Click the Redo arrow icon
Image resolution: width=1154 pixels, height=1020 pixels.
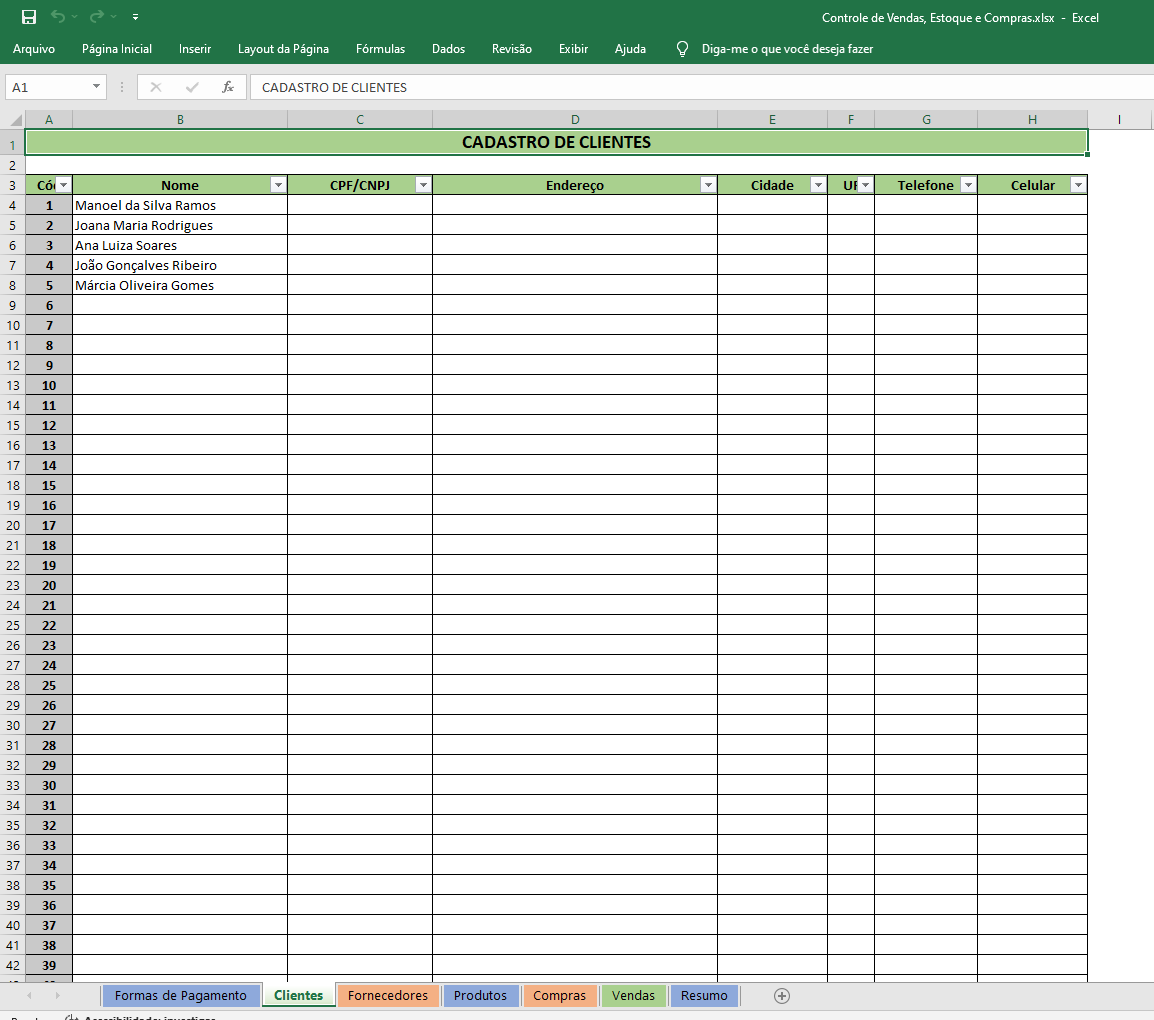click(x=97, y=17)
